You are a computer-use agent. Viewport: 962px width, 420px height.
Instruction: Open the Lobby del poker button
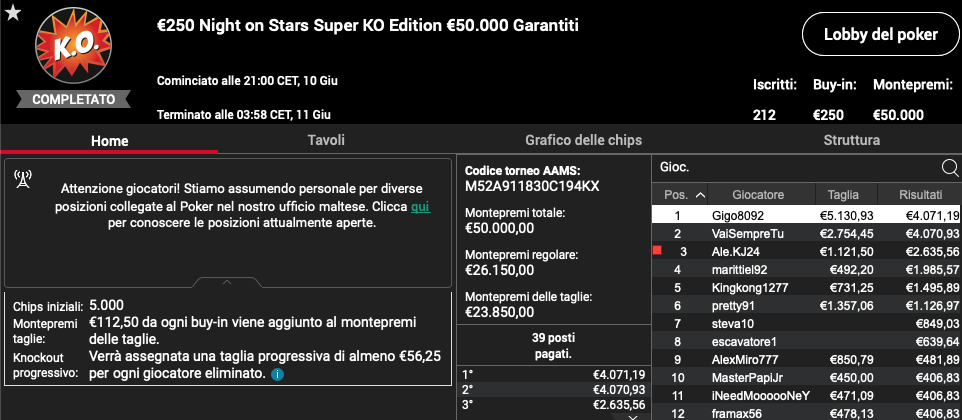point(881,35)
